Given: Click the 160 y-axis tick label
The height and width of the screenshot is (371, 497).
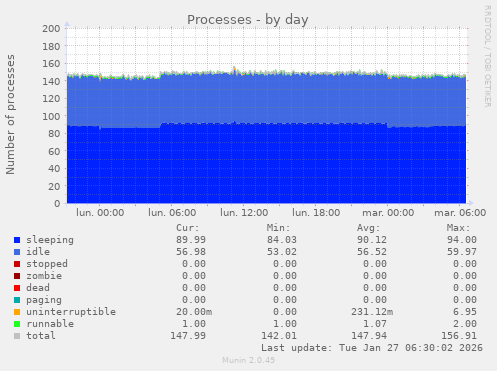Looking at the screenshot, I should 51,64.
